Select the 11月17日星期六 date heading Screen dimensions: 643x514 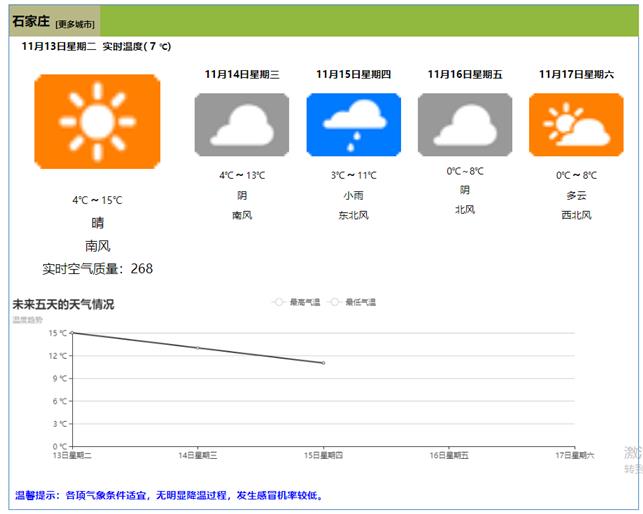click(x=576, y=74)
